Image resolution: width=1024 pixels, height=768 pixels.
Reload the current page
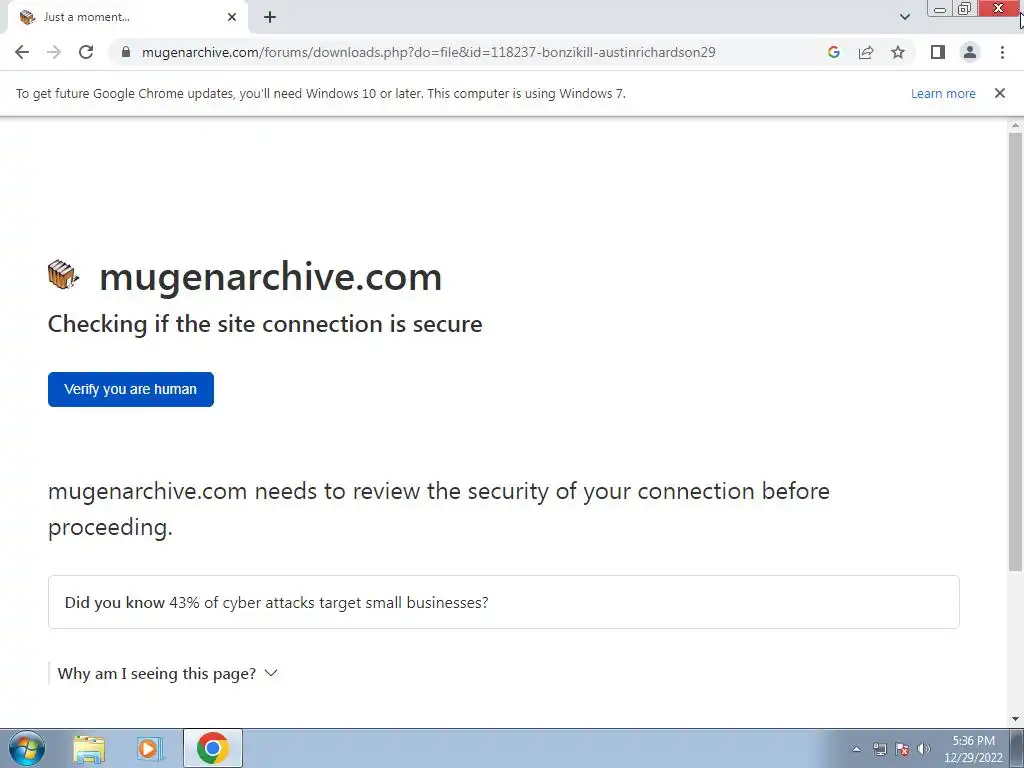(x=86, y=52)
